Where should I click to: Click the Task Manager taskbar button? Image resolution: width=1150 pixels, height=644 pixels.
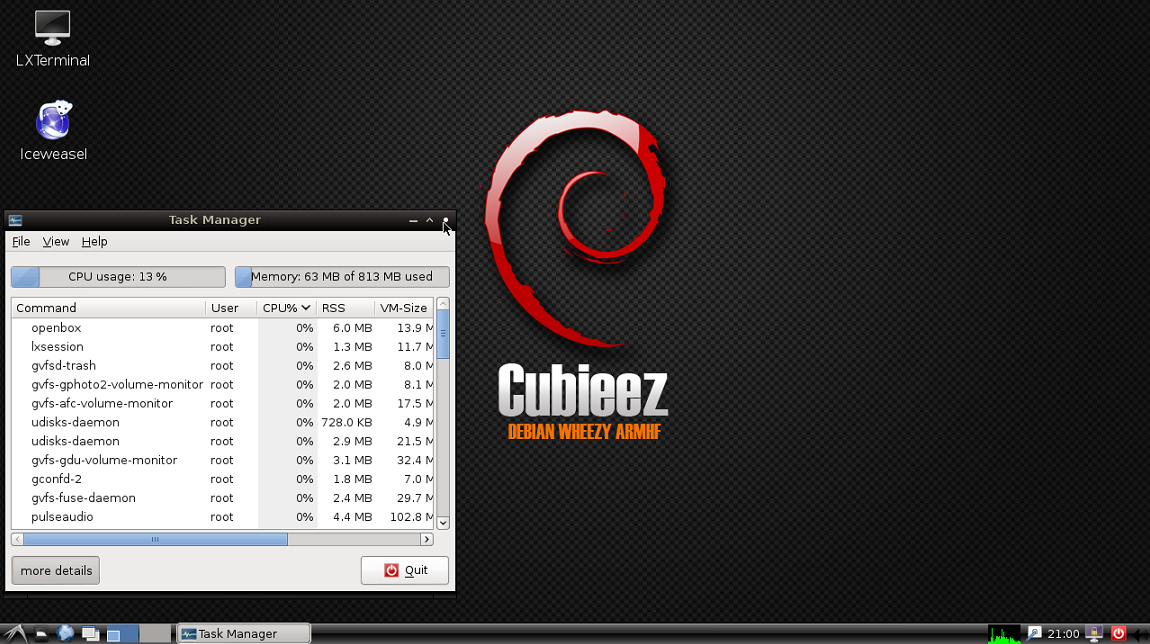243,634
